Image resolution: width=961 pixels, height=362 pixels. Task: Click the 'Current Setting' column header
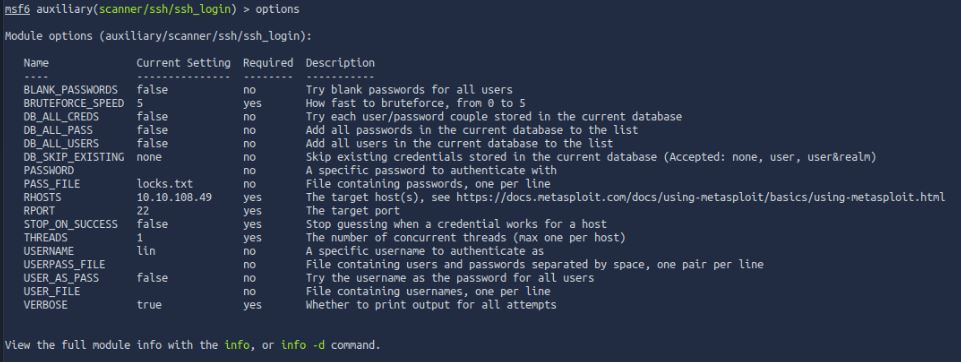point(183,62)
